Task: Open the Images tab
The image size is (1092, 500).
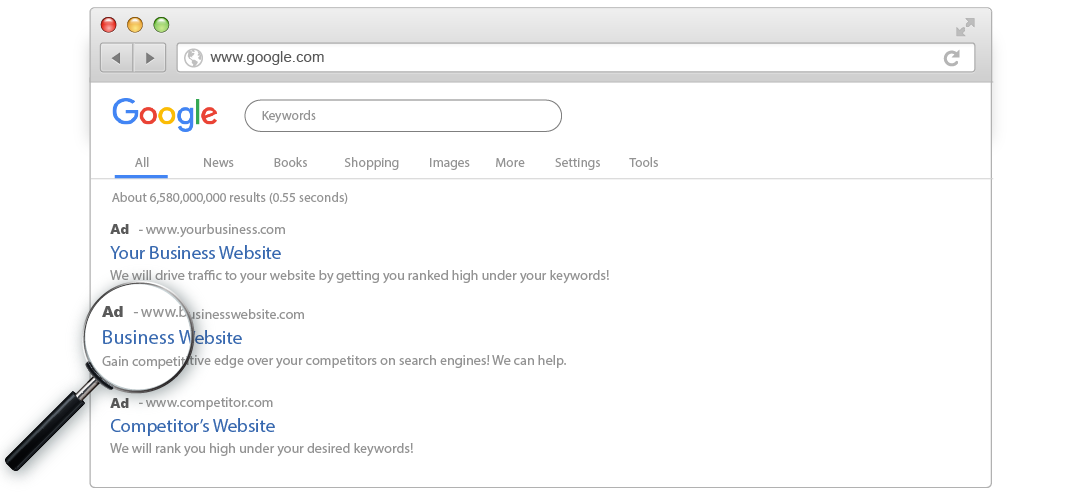Action: click(x=449, y=163)
